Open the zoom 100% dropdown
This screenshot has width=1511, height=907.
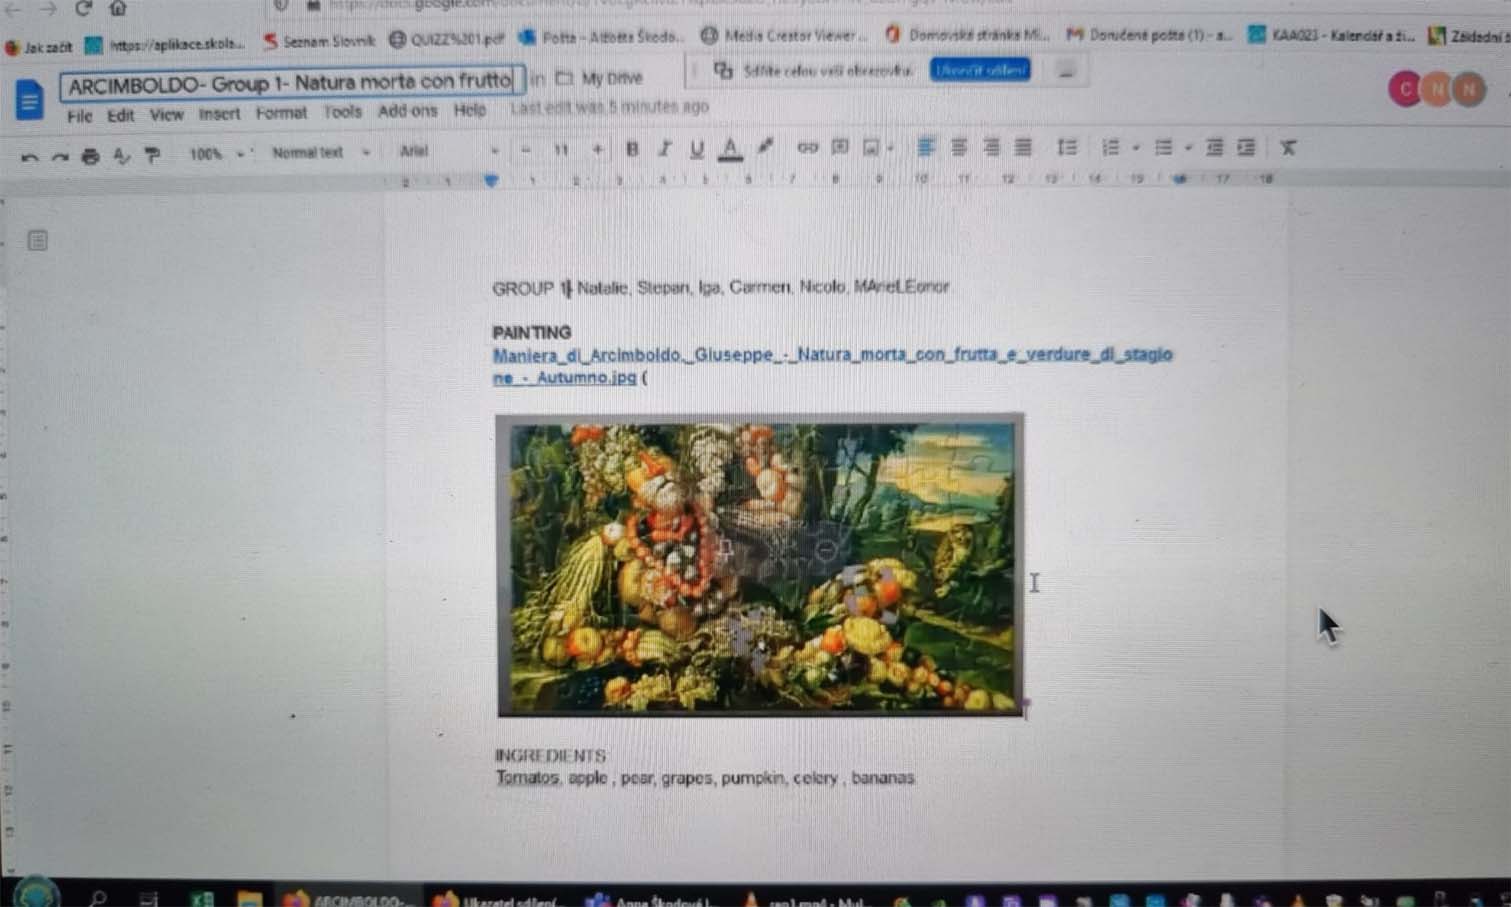point(216,154)
